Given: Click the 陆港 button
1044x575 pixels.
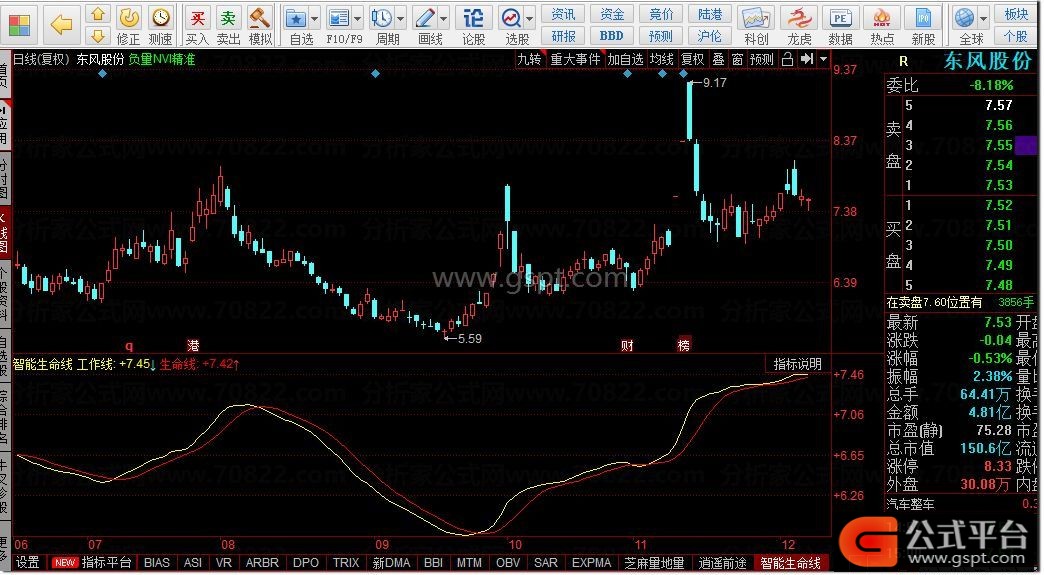Looking at the screenshot, I should coord(710,14).
